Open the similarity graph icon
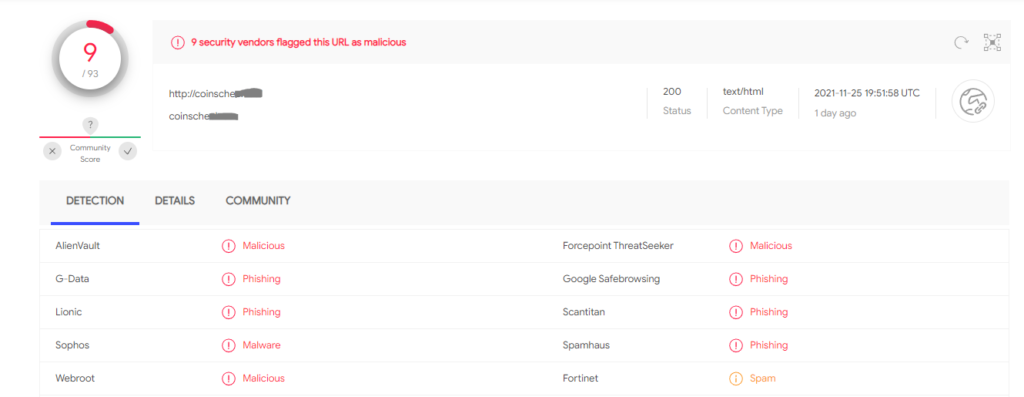Screen dimensions: 1024x397 point(992,42)
